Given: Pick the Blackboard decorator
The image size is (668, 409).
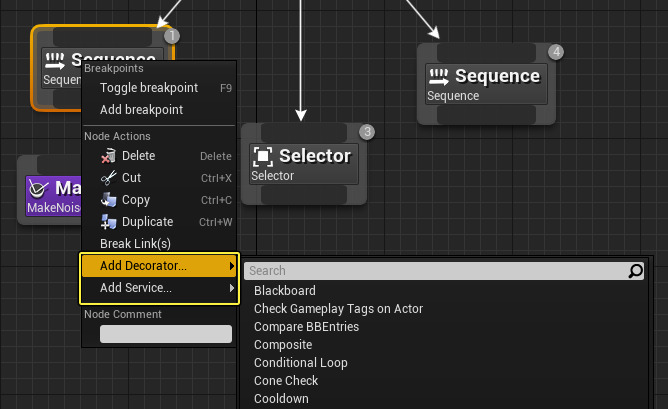Looking at the screenshot, I should (285, 291).
